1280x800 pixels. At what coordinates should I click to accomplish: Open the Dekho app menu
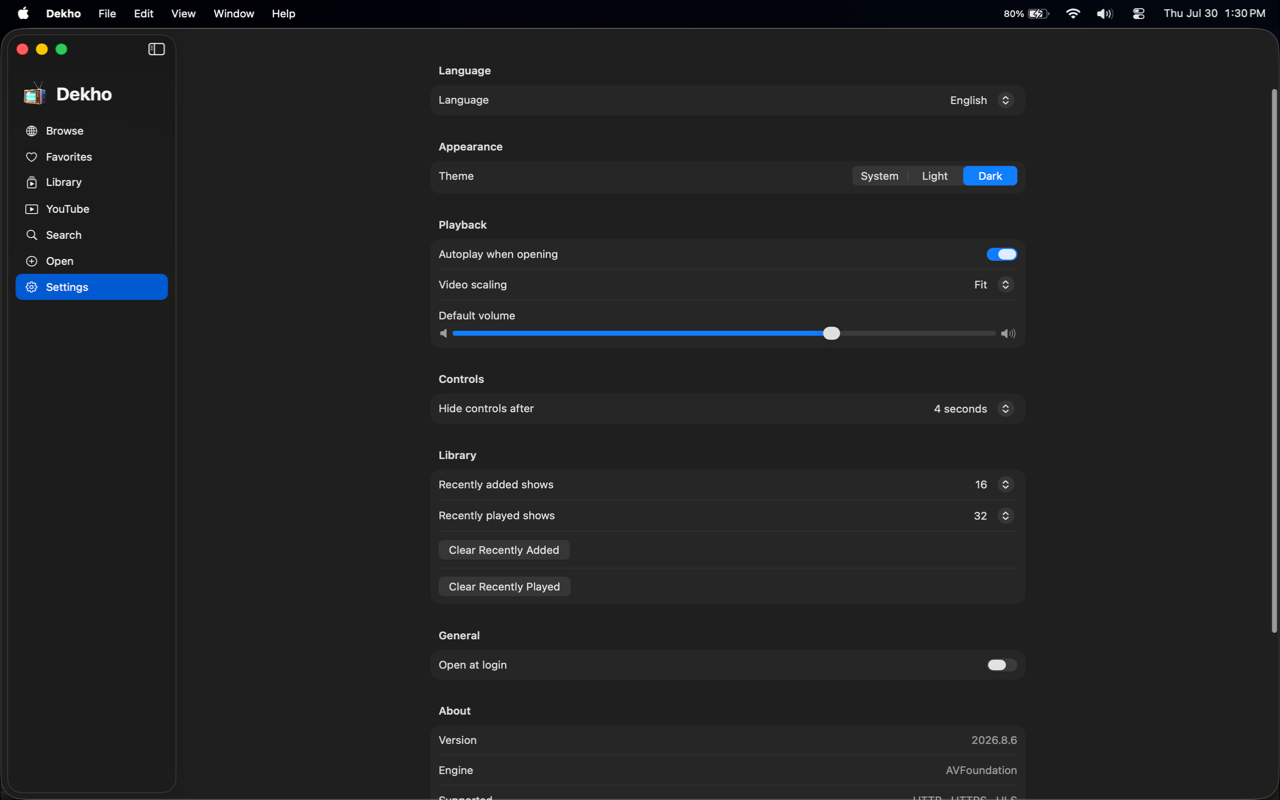point(63,14)
